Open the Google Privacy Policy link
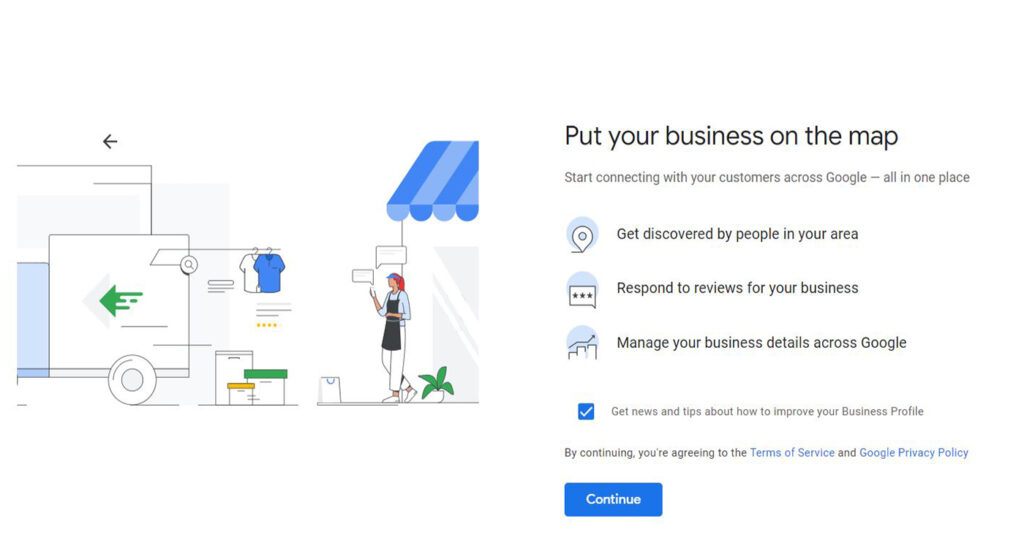This screenshot has height=551, width=1024. [914, 452]
